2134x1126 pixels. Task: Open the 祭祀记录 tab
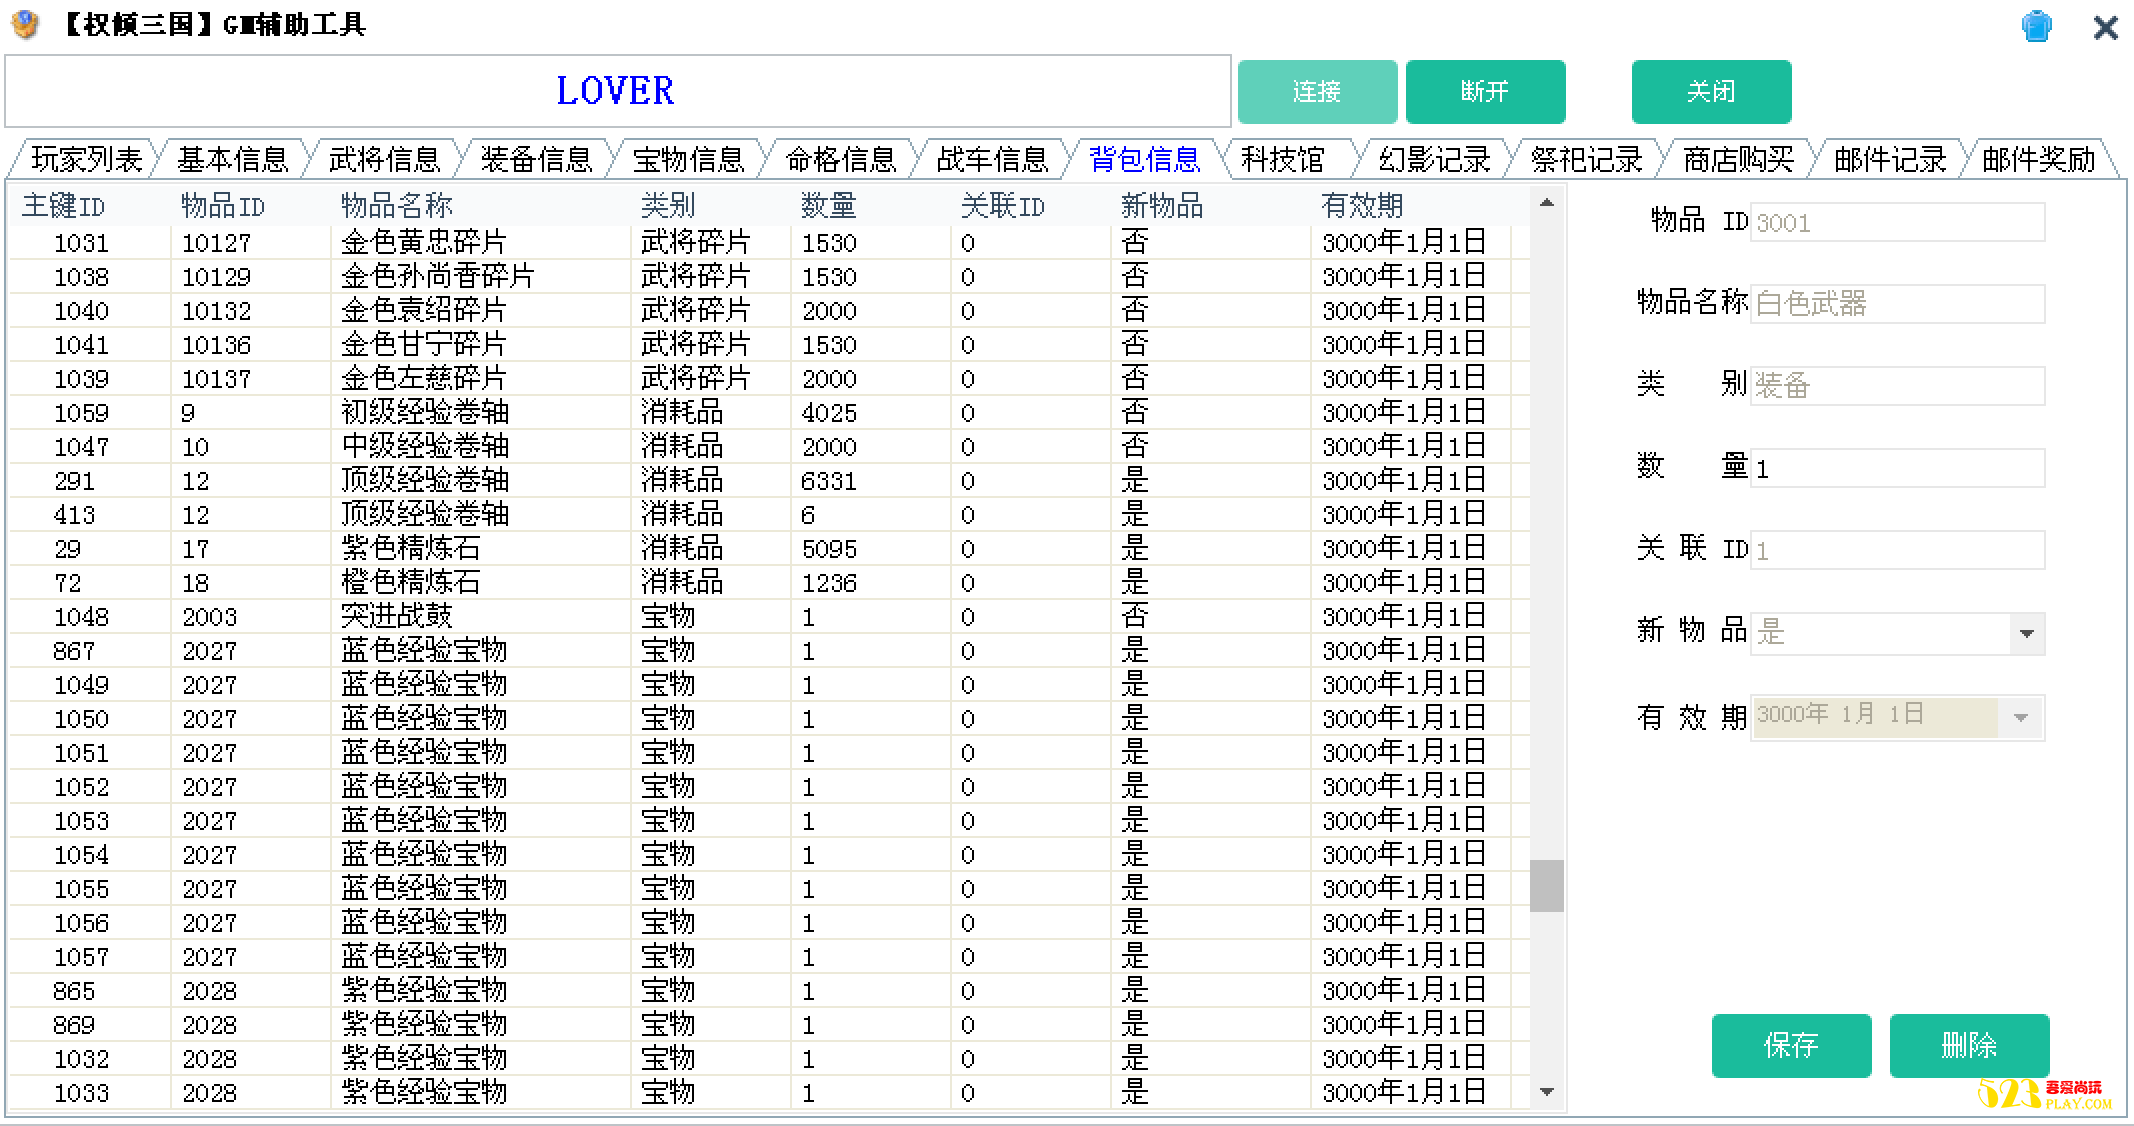(x=1587, y=159)
